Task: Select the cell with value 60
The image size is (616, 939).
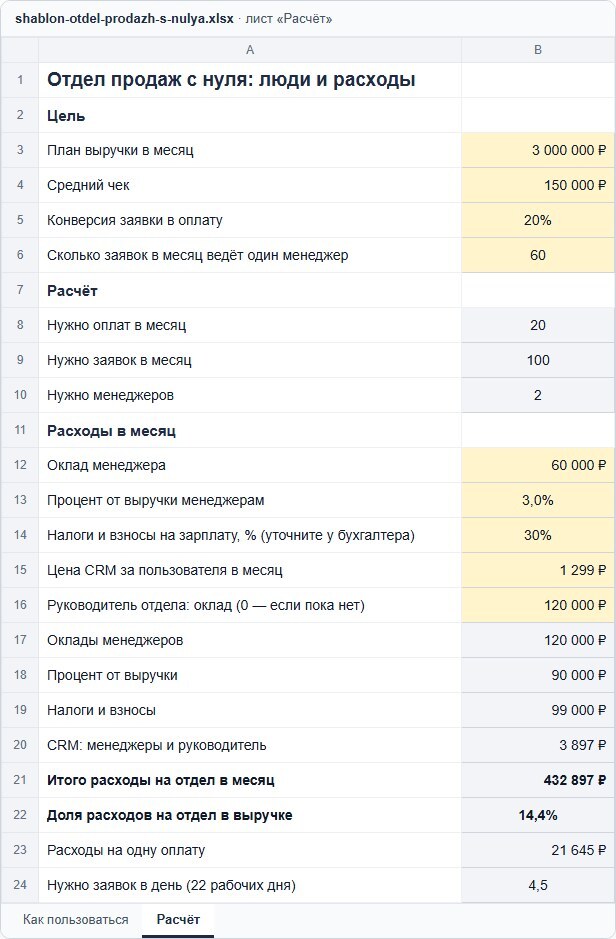Action: coord(538,255)
